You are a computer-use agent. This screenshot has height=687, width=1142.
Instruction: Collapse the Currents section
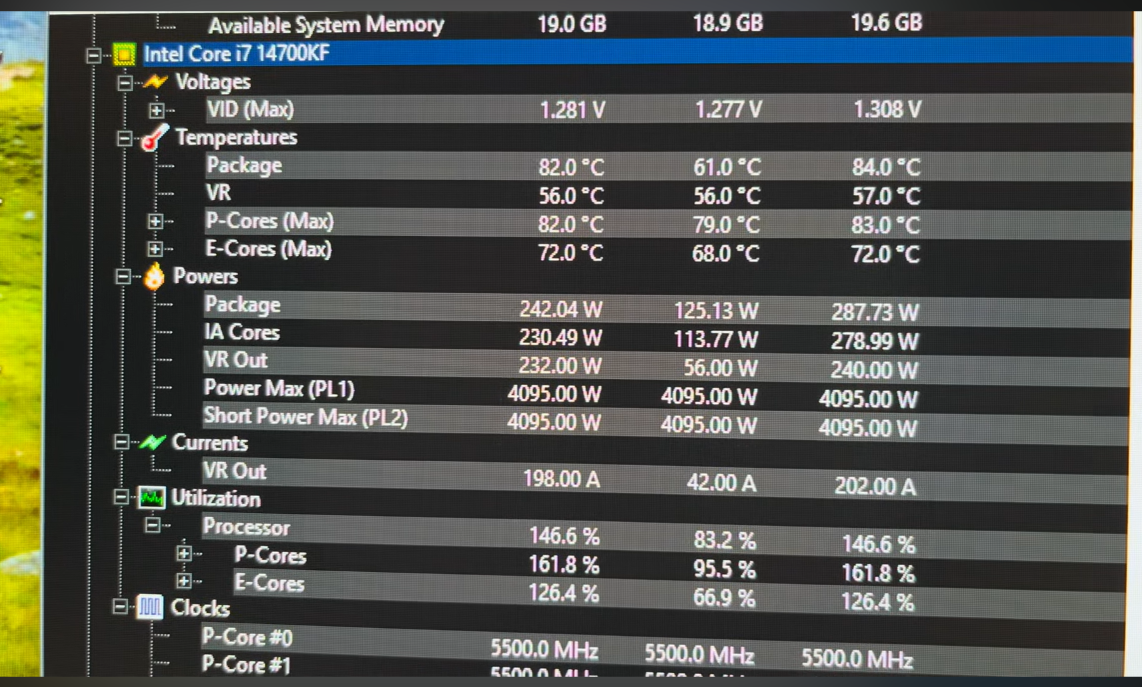click(122, 441)
